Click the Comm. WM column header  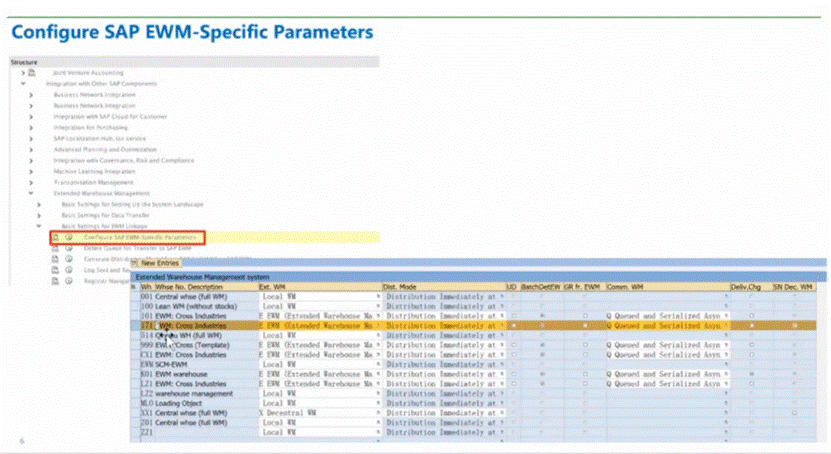point(668,287)
